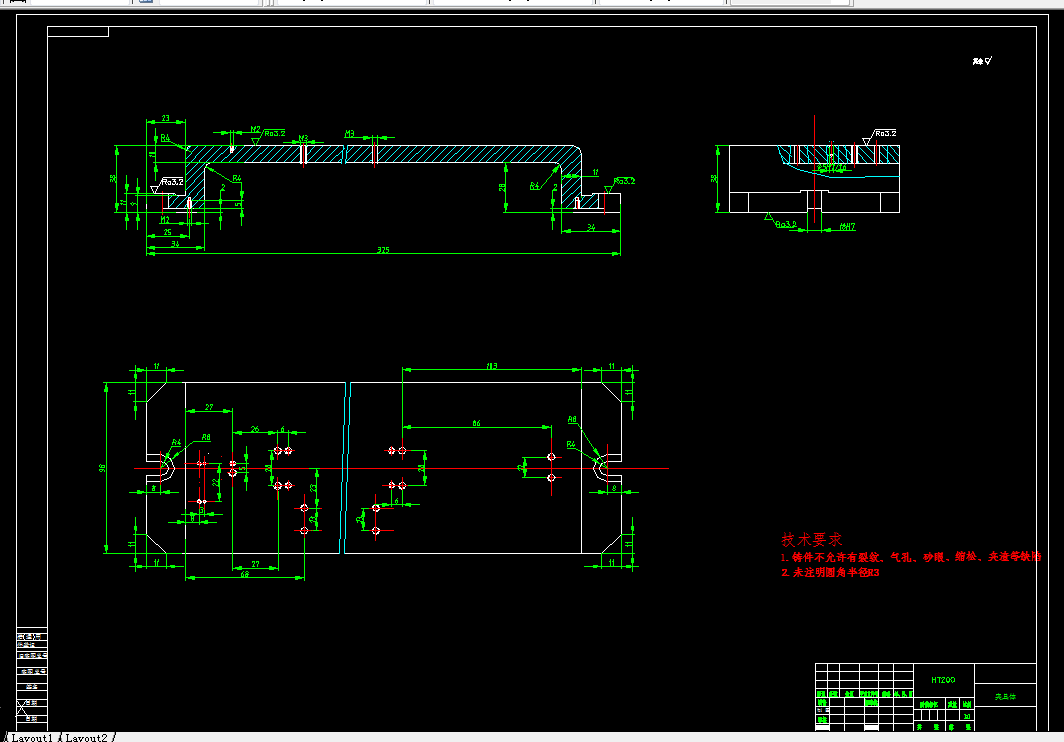Select the hatched section area of top view

[x=383, y=154]
